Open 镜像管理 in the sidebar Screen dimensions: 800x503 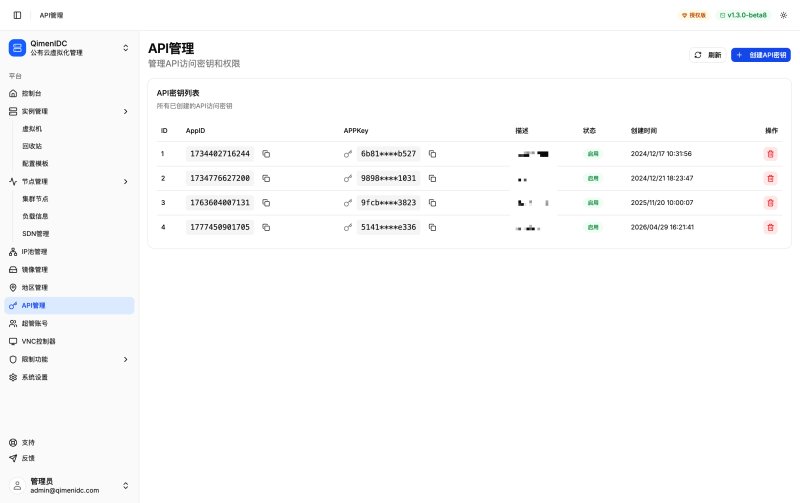pyautogui.click(x=69, y=269)
